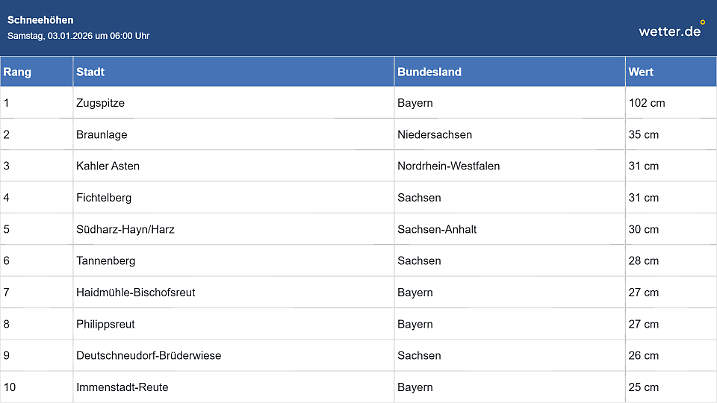Click Haidmühle-Bischofsreut in the list
Viewport: 717px width, 403px height.
click(x=135, y=293)
